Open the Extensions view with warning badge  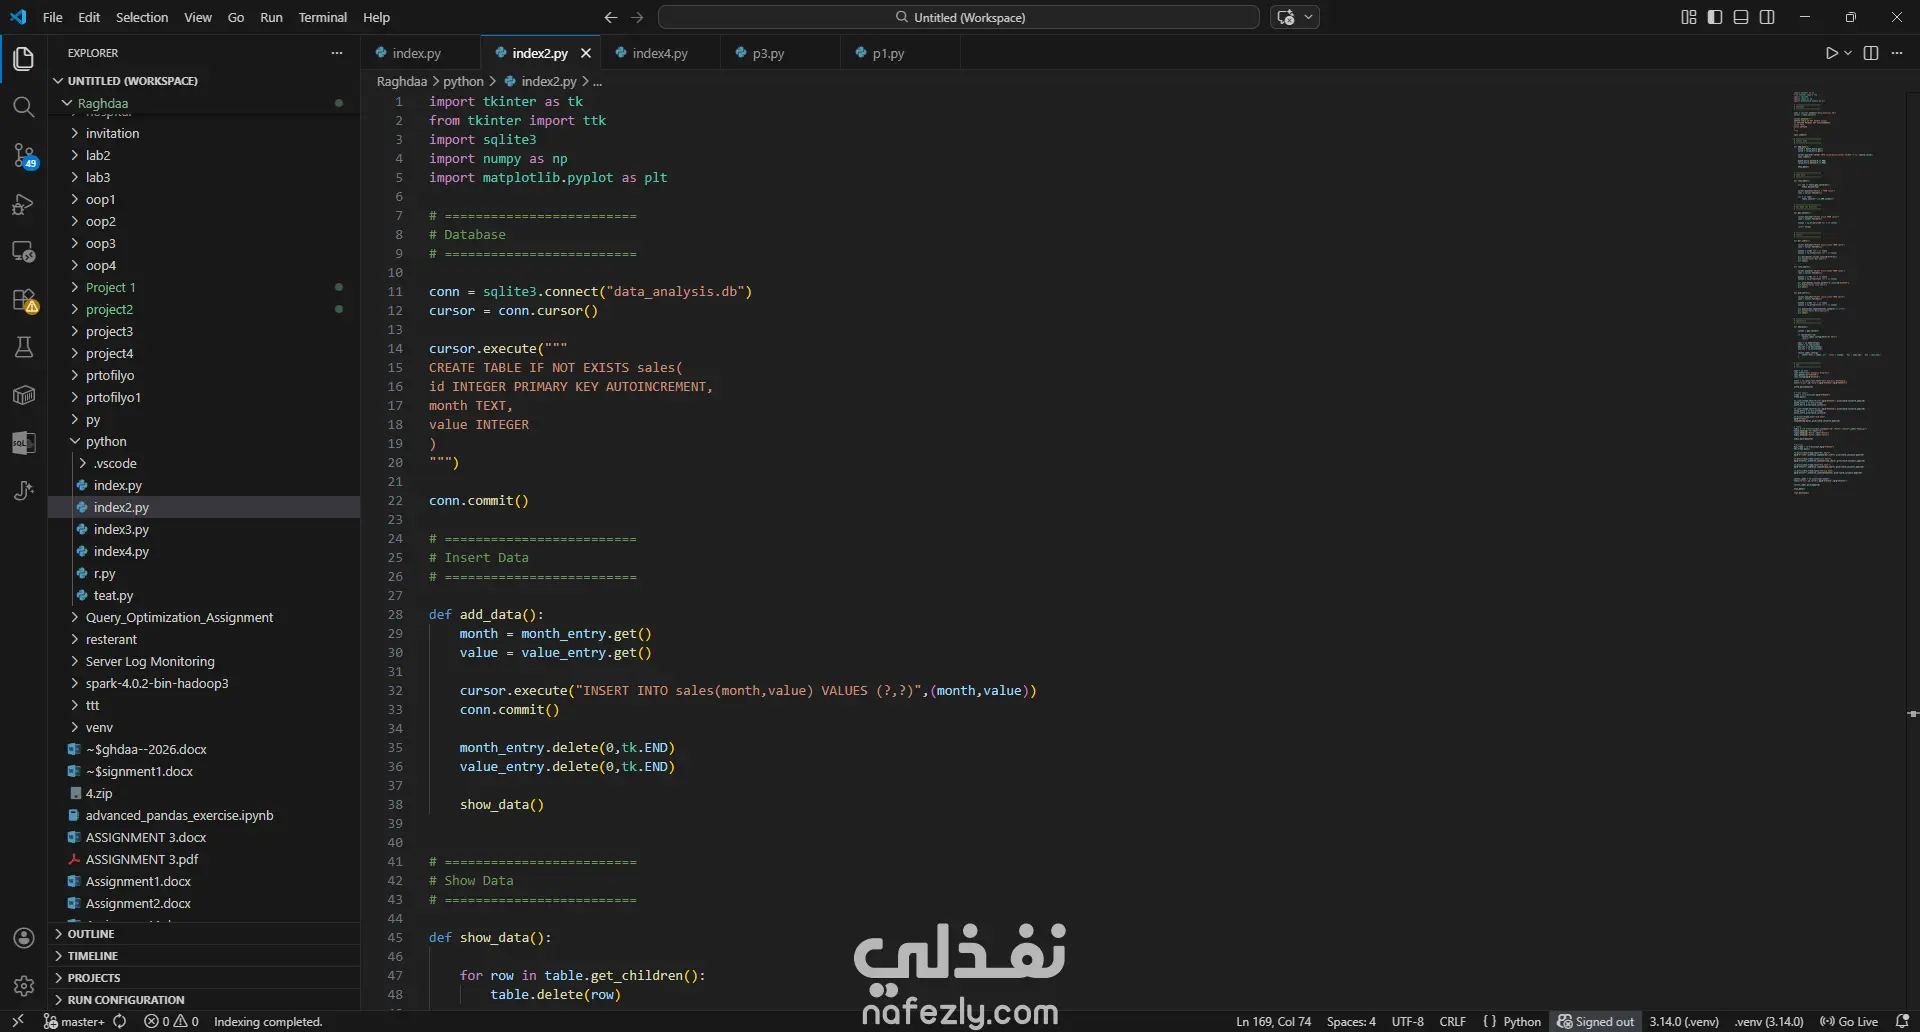pyautogui.click(x=24, y=300)
